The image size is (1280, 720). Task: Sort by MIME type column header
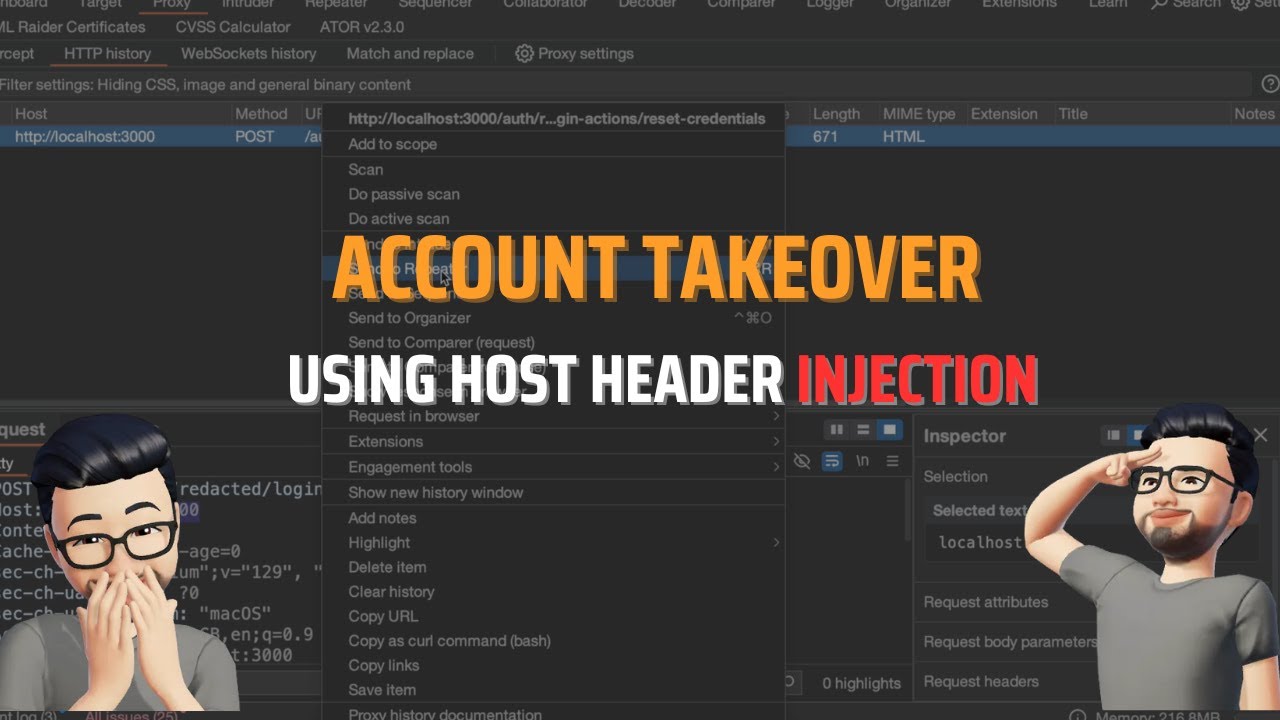[919, 114]
